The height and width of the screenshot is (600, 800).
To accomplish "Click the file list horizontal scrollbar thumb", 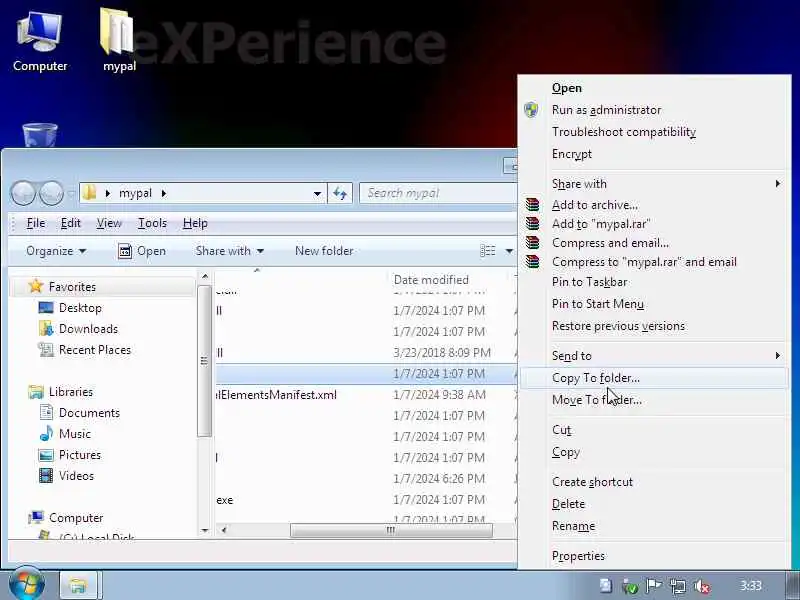I will (x=391, y=530).
